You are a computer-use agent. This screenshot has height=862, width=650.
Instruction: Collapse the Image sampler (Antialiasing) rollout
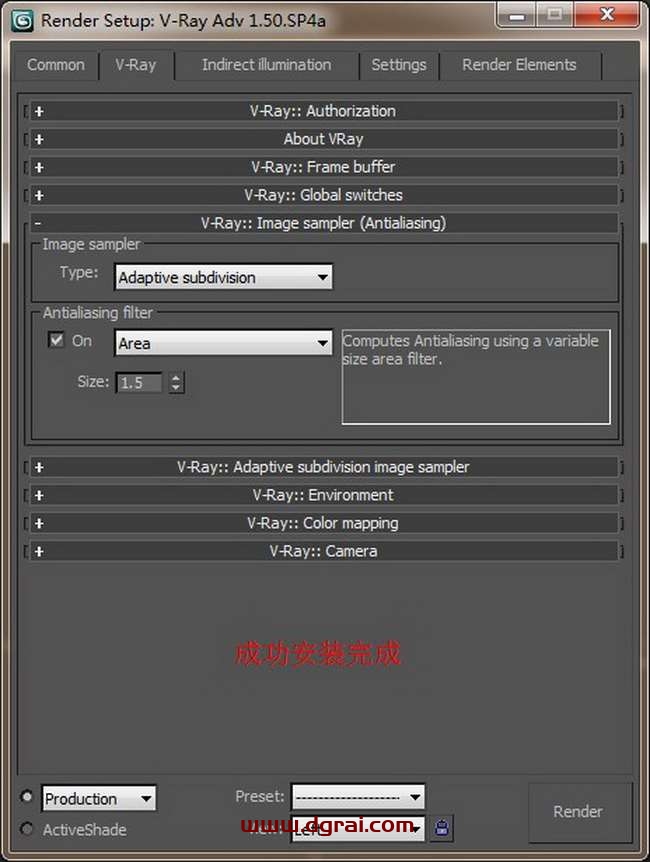[323, 223]
